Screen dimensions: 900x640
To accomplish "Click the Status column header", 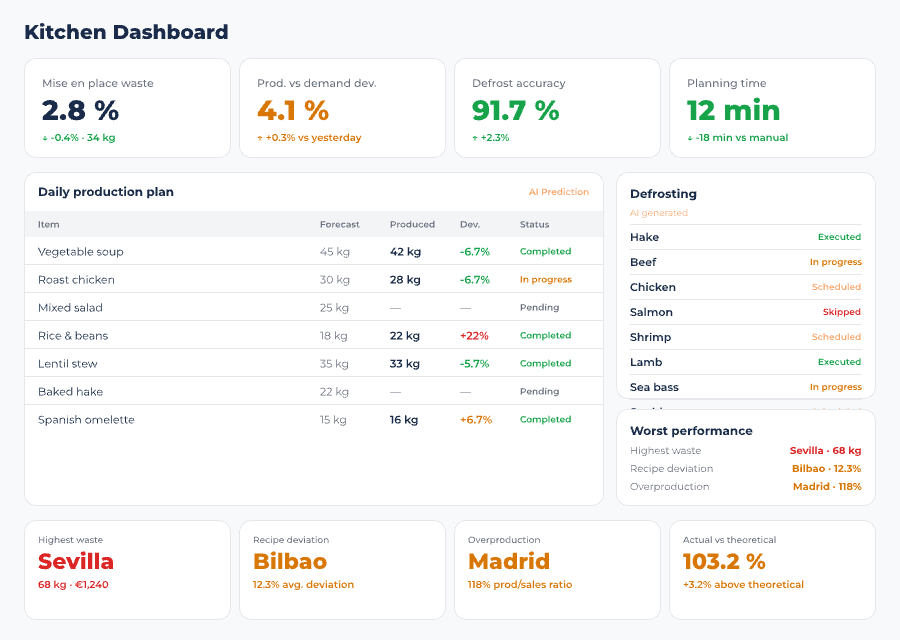I will [534, 225].
